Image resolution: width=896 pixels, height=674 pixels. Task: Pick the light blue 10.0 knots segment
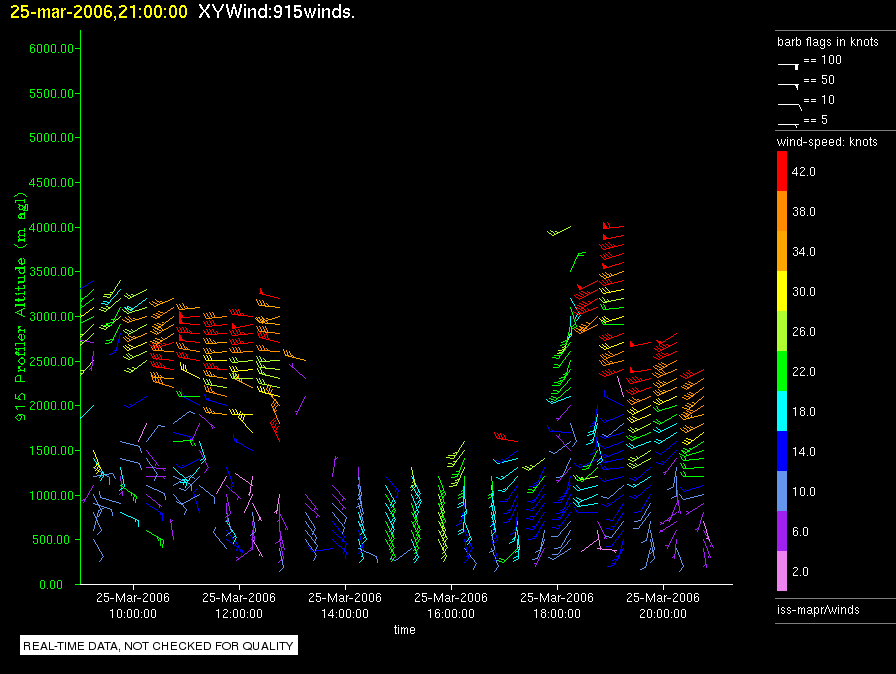pyautogui.click(x=782, y=491)
